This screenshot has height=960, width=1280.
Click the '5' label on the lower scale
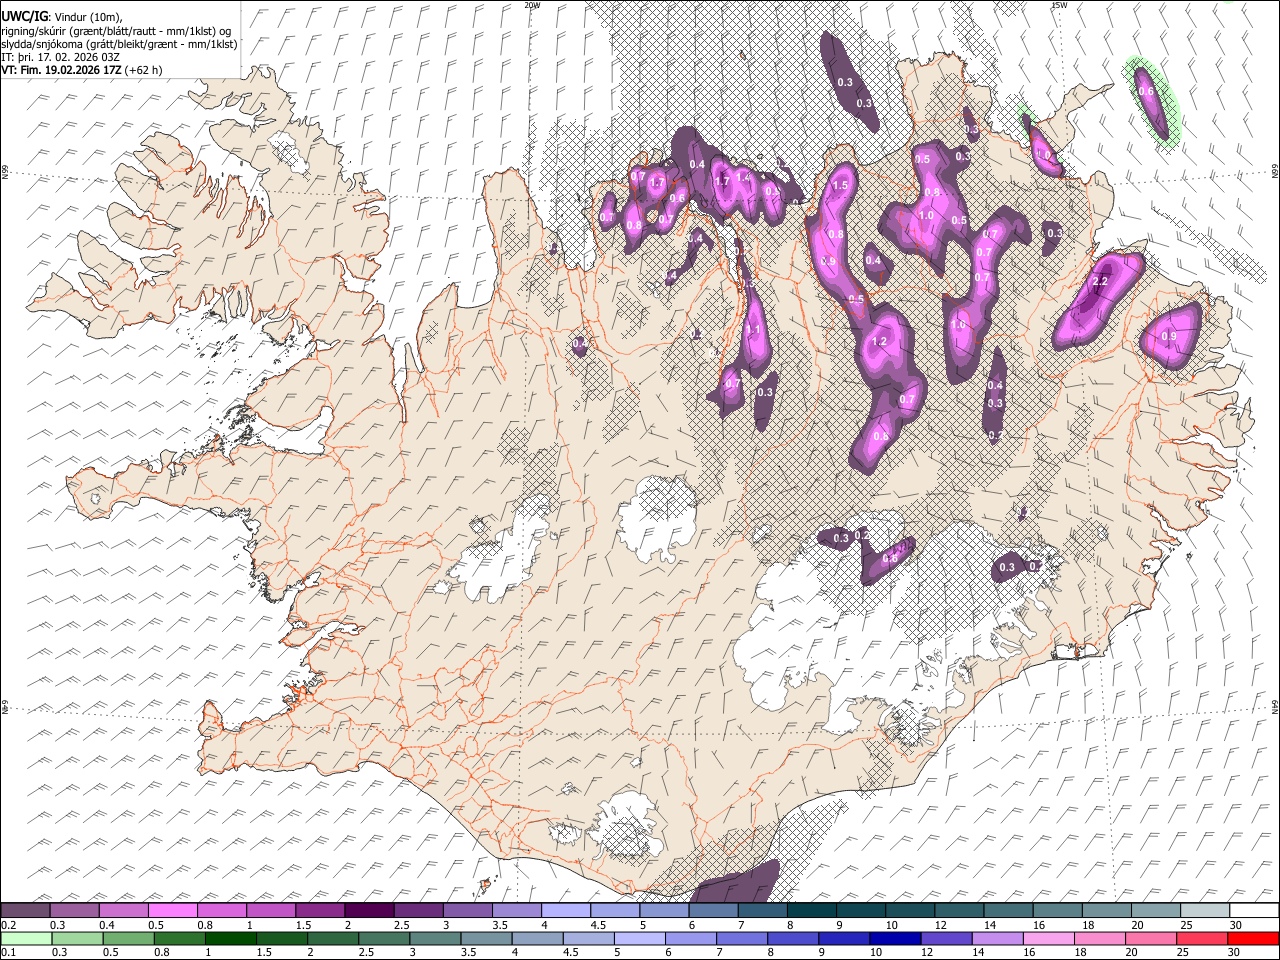pyautogui.click(x=618, y=953)
